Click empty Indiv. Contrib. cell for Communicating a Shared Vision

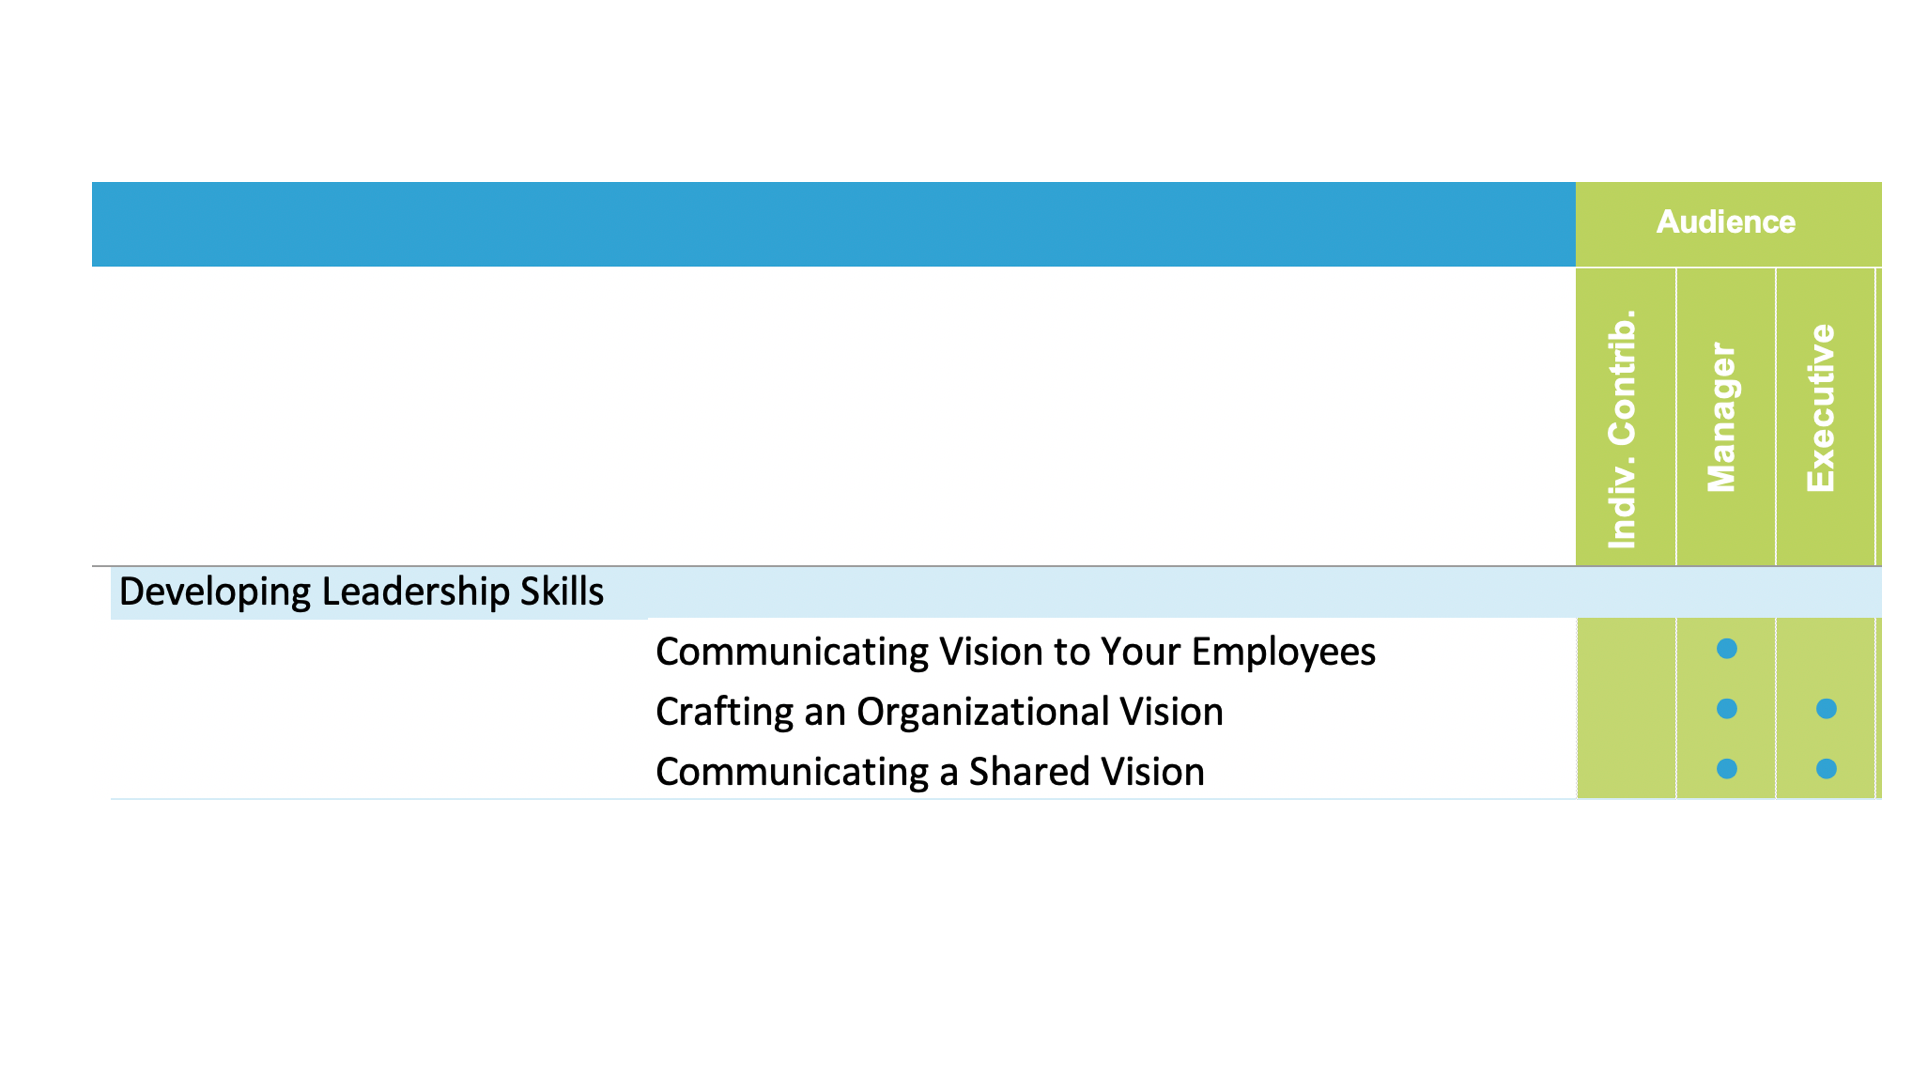[1626, 769]
